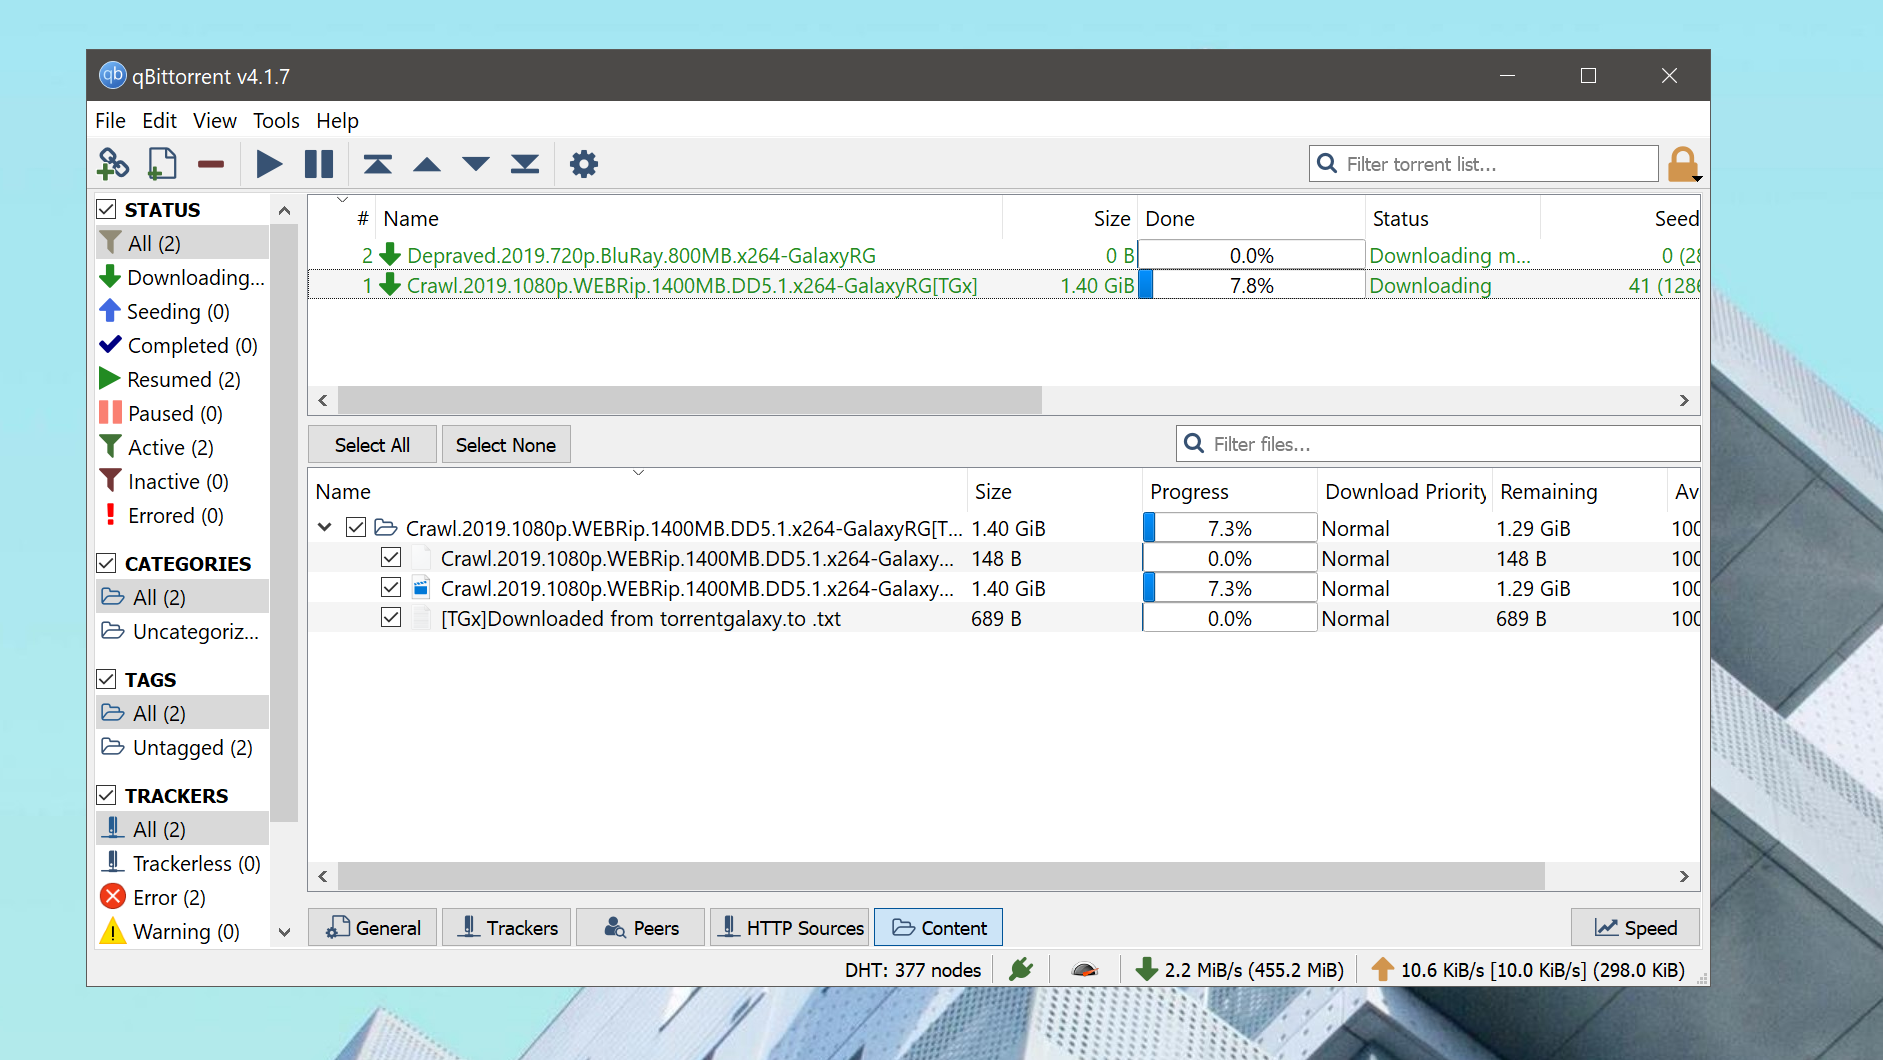Switch to the General tab
The image size is (1883, 1060).
pyautogui.click(x=373, y=927)
